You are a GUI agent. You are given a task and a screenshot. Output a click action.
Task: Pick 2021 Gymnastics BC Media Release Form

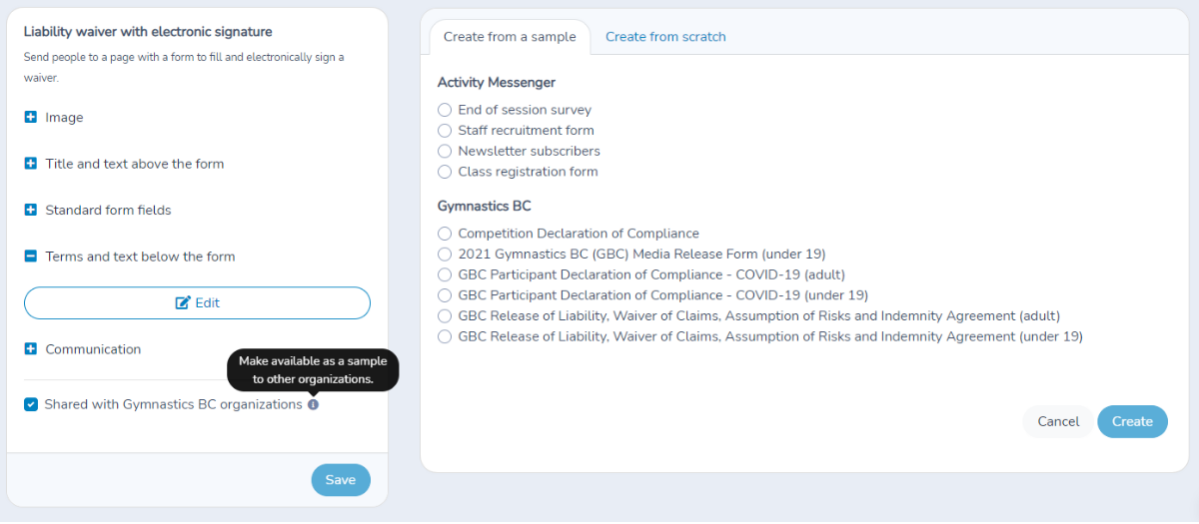click(444, 254)
